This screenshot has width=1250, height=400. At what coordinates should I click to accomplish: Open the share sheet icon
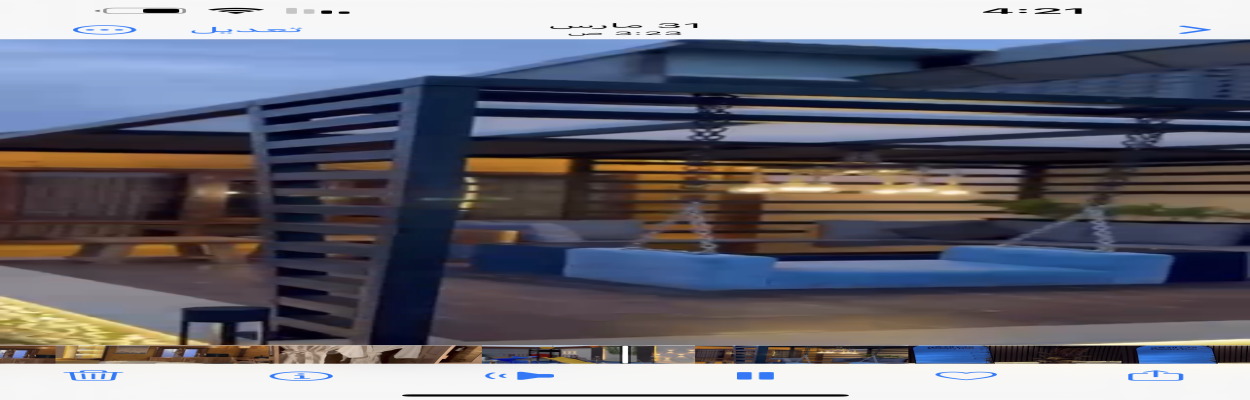point(1155,376)
